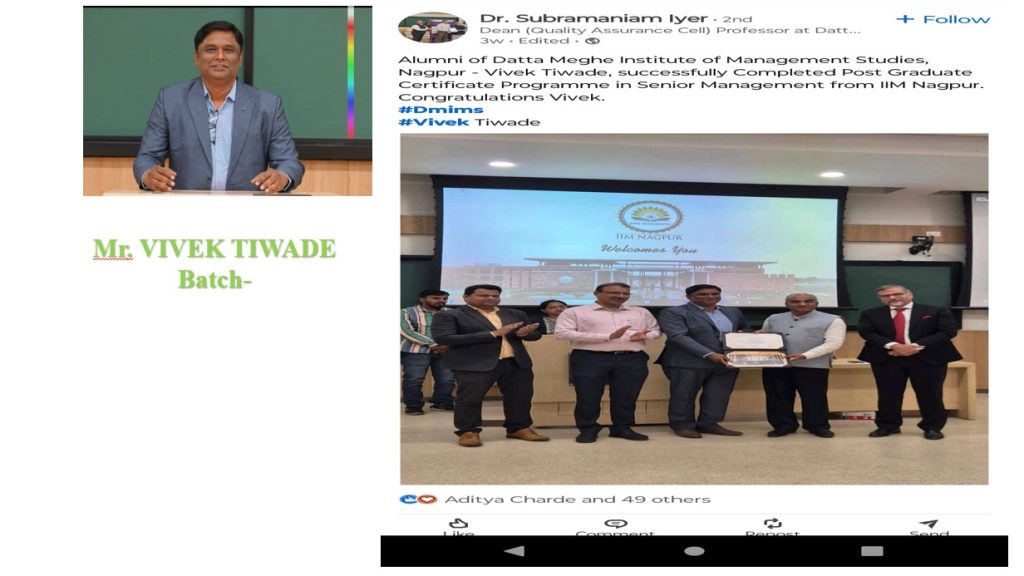Click the Like thumbs-up icon
Image resolution: width=1024 pixels, height=576 pixels.
click(458, 523)
